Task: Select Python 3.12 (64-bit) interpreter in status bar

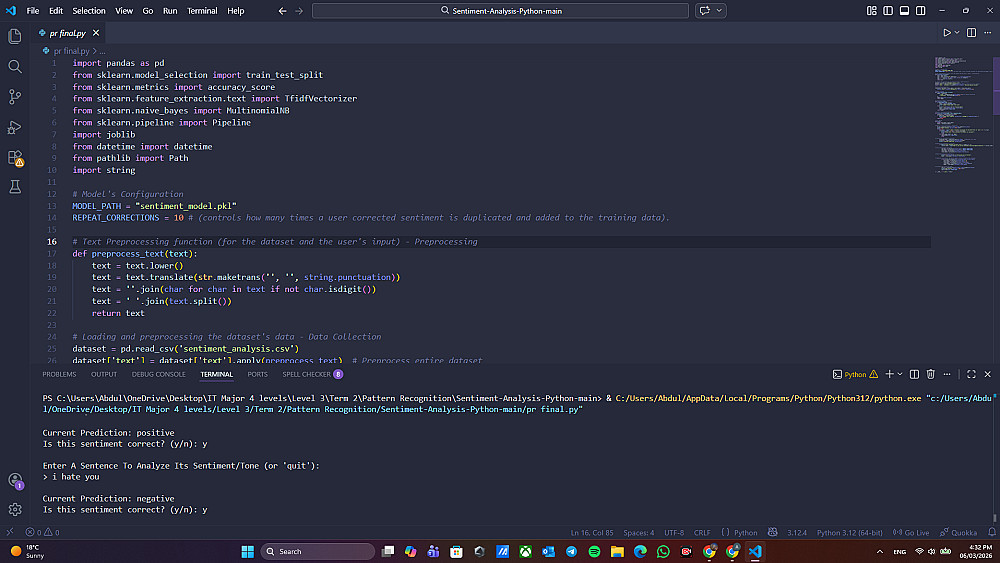Action: click(x=849, y=532)
